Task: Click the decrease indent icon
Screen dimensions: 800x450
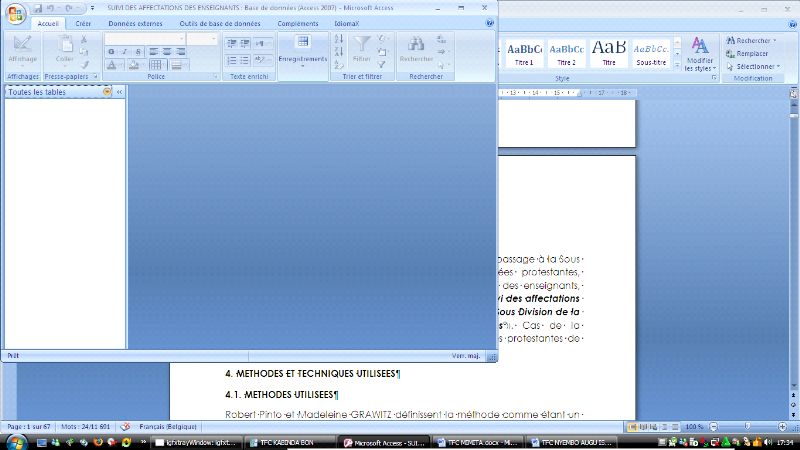Action: (x=232, y=43)
